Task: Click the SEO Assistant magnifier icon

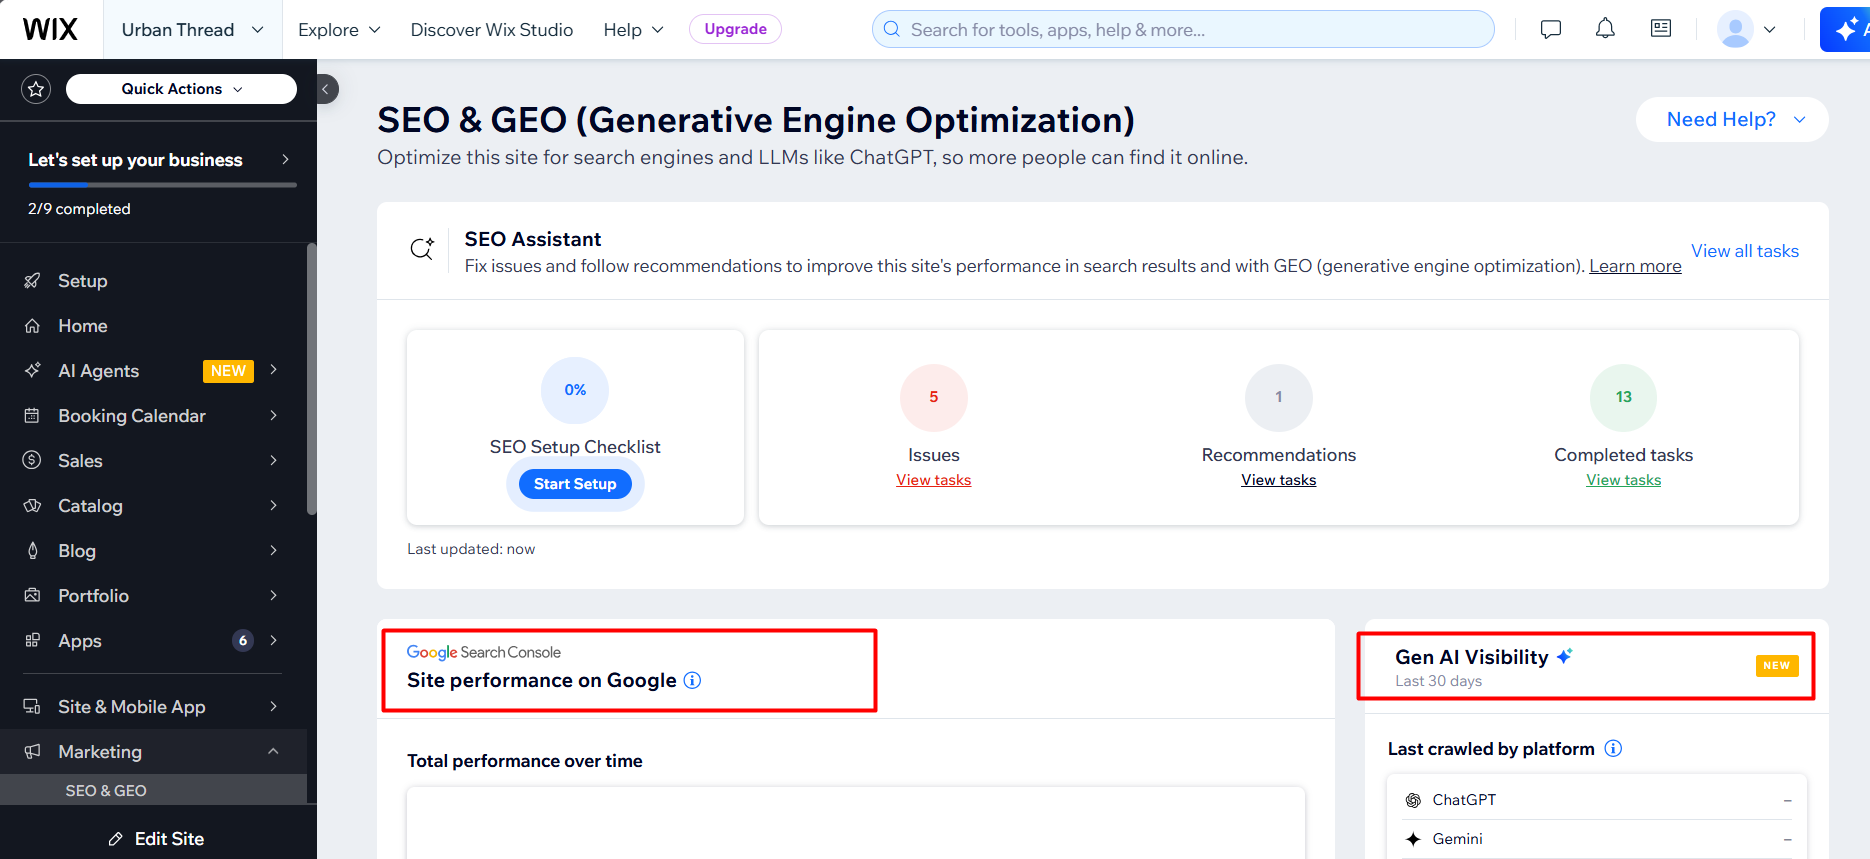Action: click(x=422, y=248)
